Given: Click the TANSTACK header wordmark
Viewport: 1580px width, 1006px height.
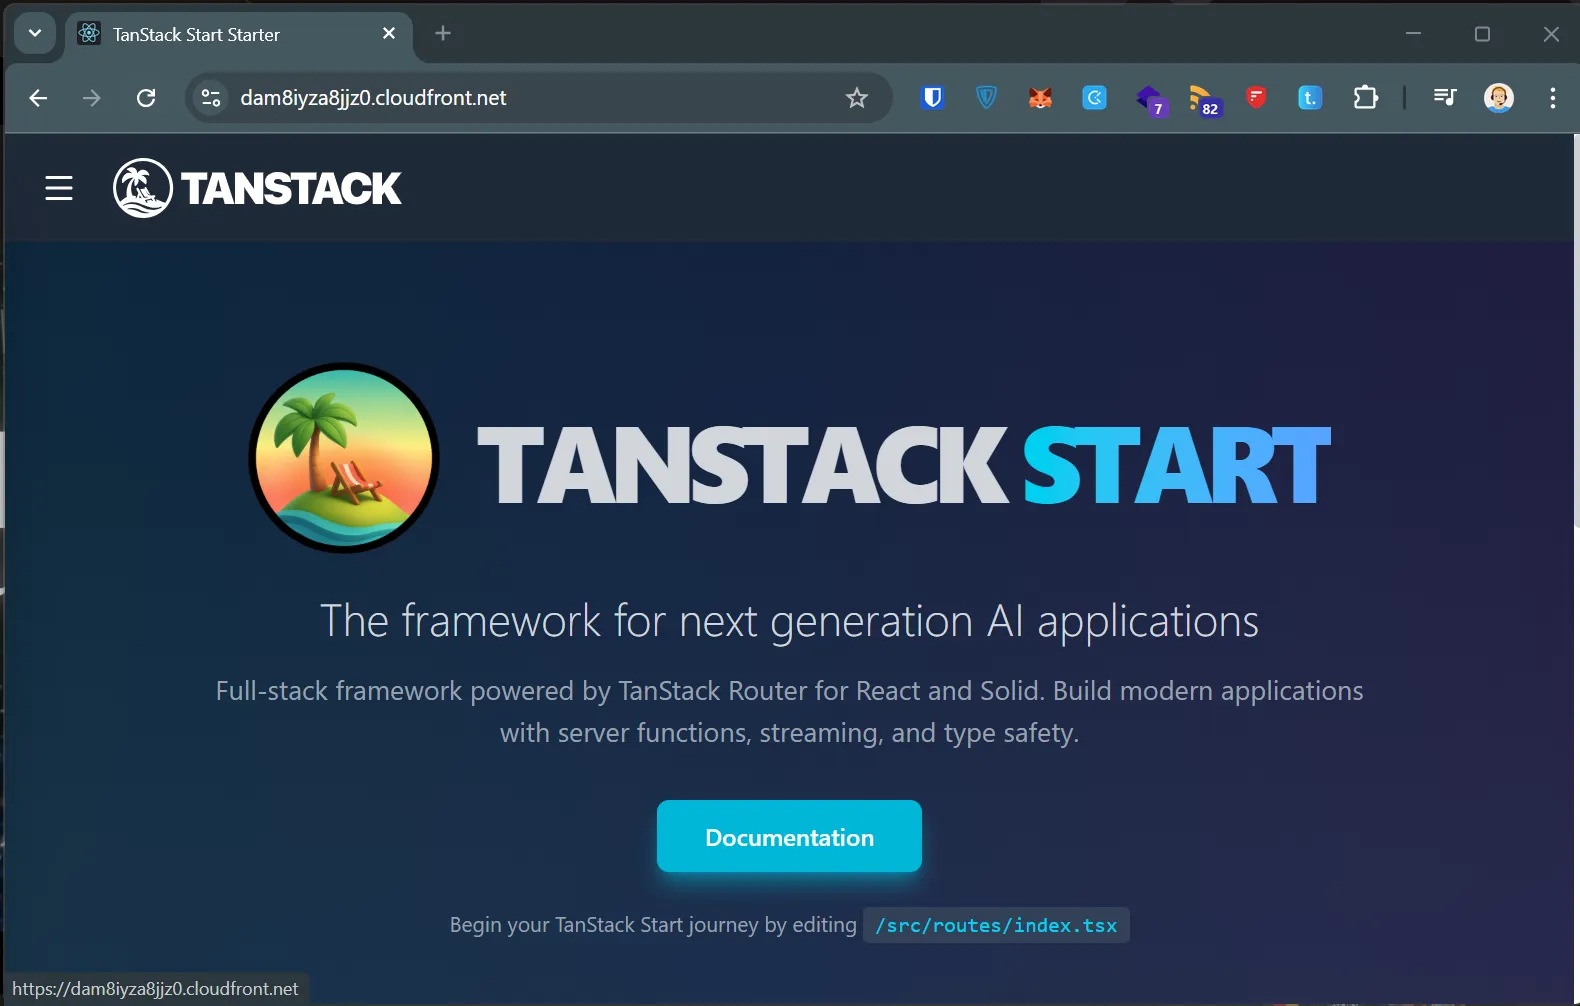Looking at the screenshot, I should [x=291, y=189].
